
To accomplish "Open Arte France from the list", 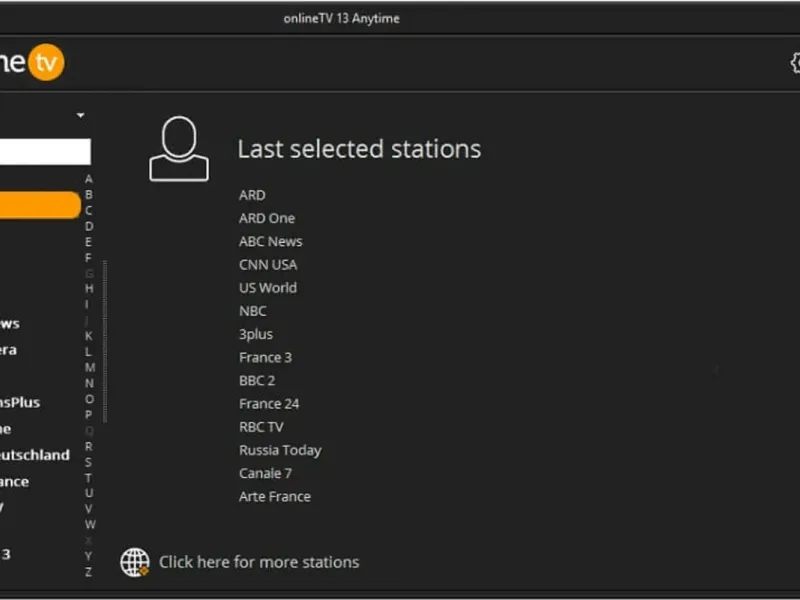I will (274, 496).
